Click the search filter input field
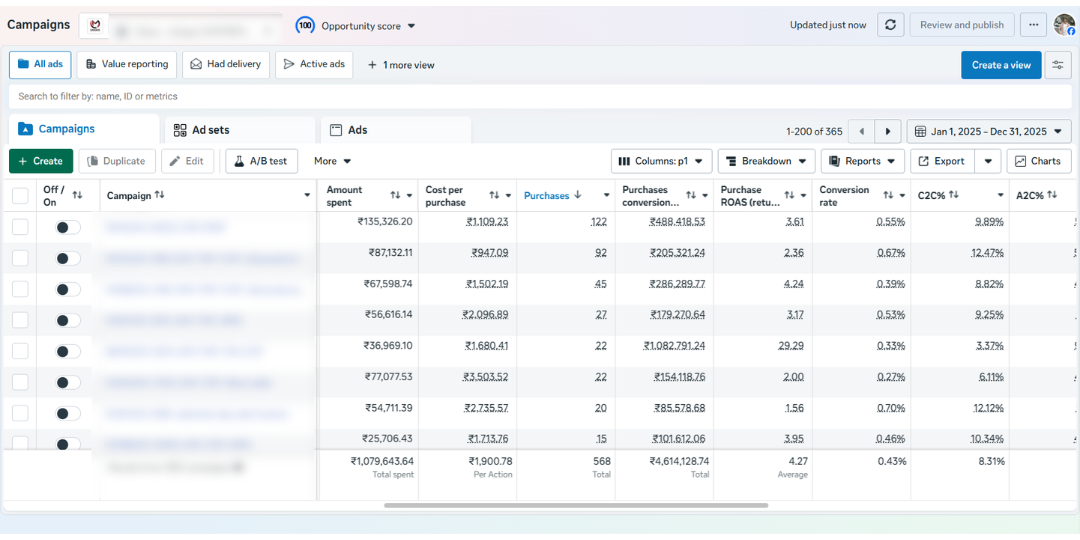Screen dimensions: 1080x540 click(400, 96)
